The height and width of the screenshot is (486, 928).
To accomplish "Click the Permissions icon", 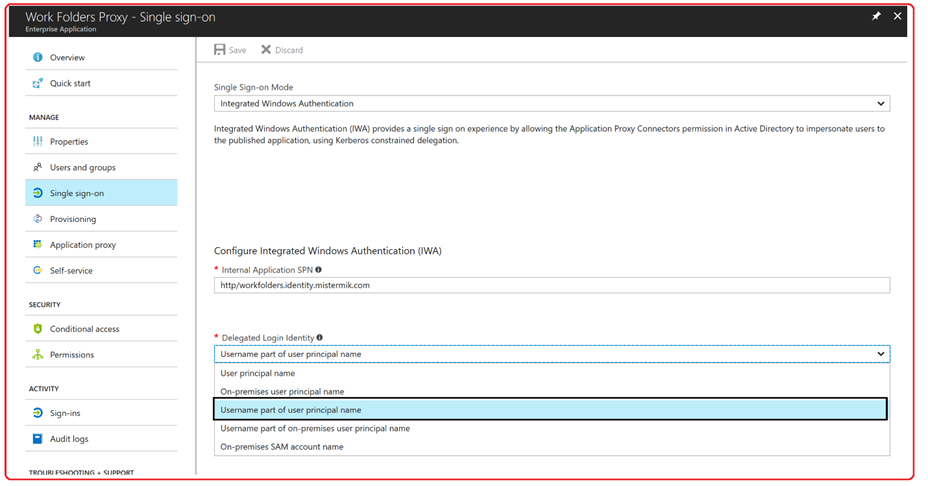I will click(x=38, y=355).
